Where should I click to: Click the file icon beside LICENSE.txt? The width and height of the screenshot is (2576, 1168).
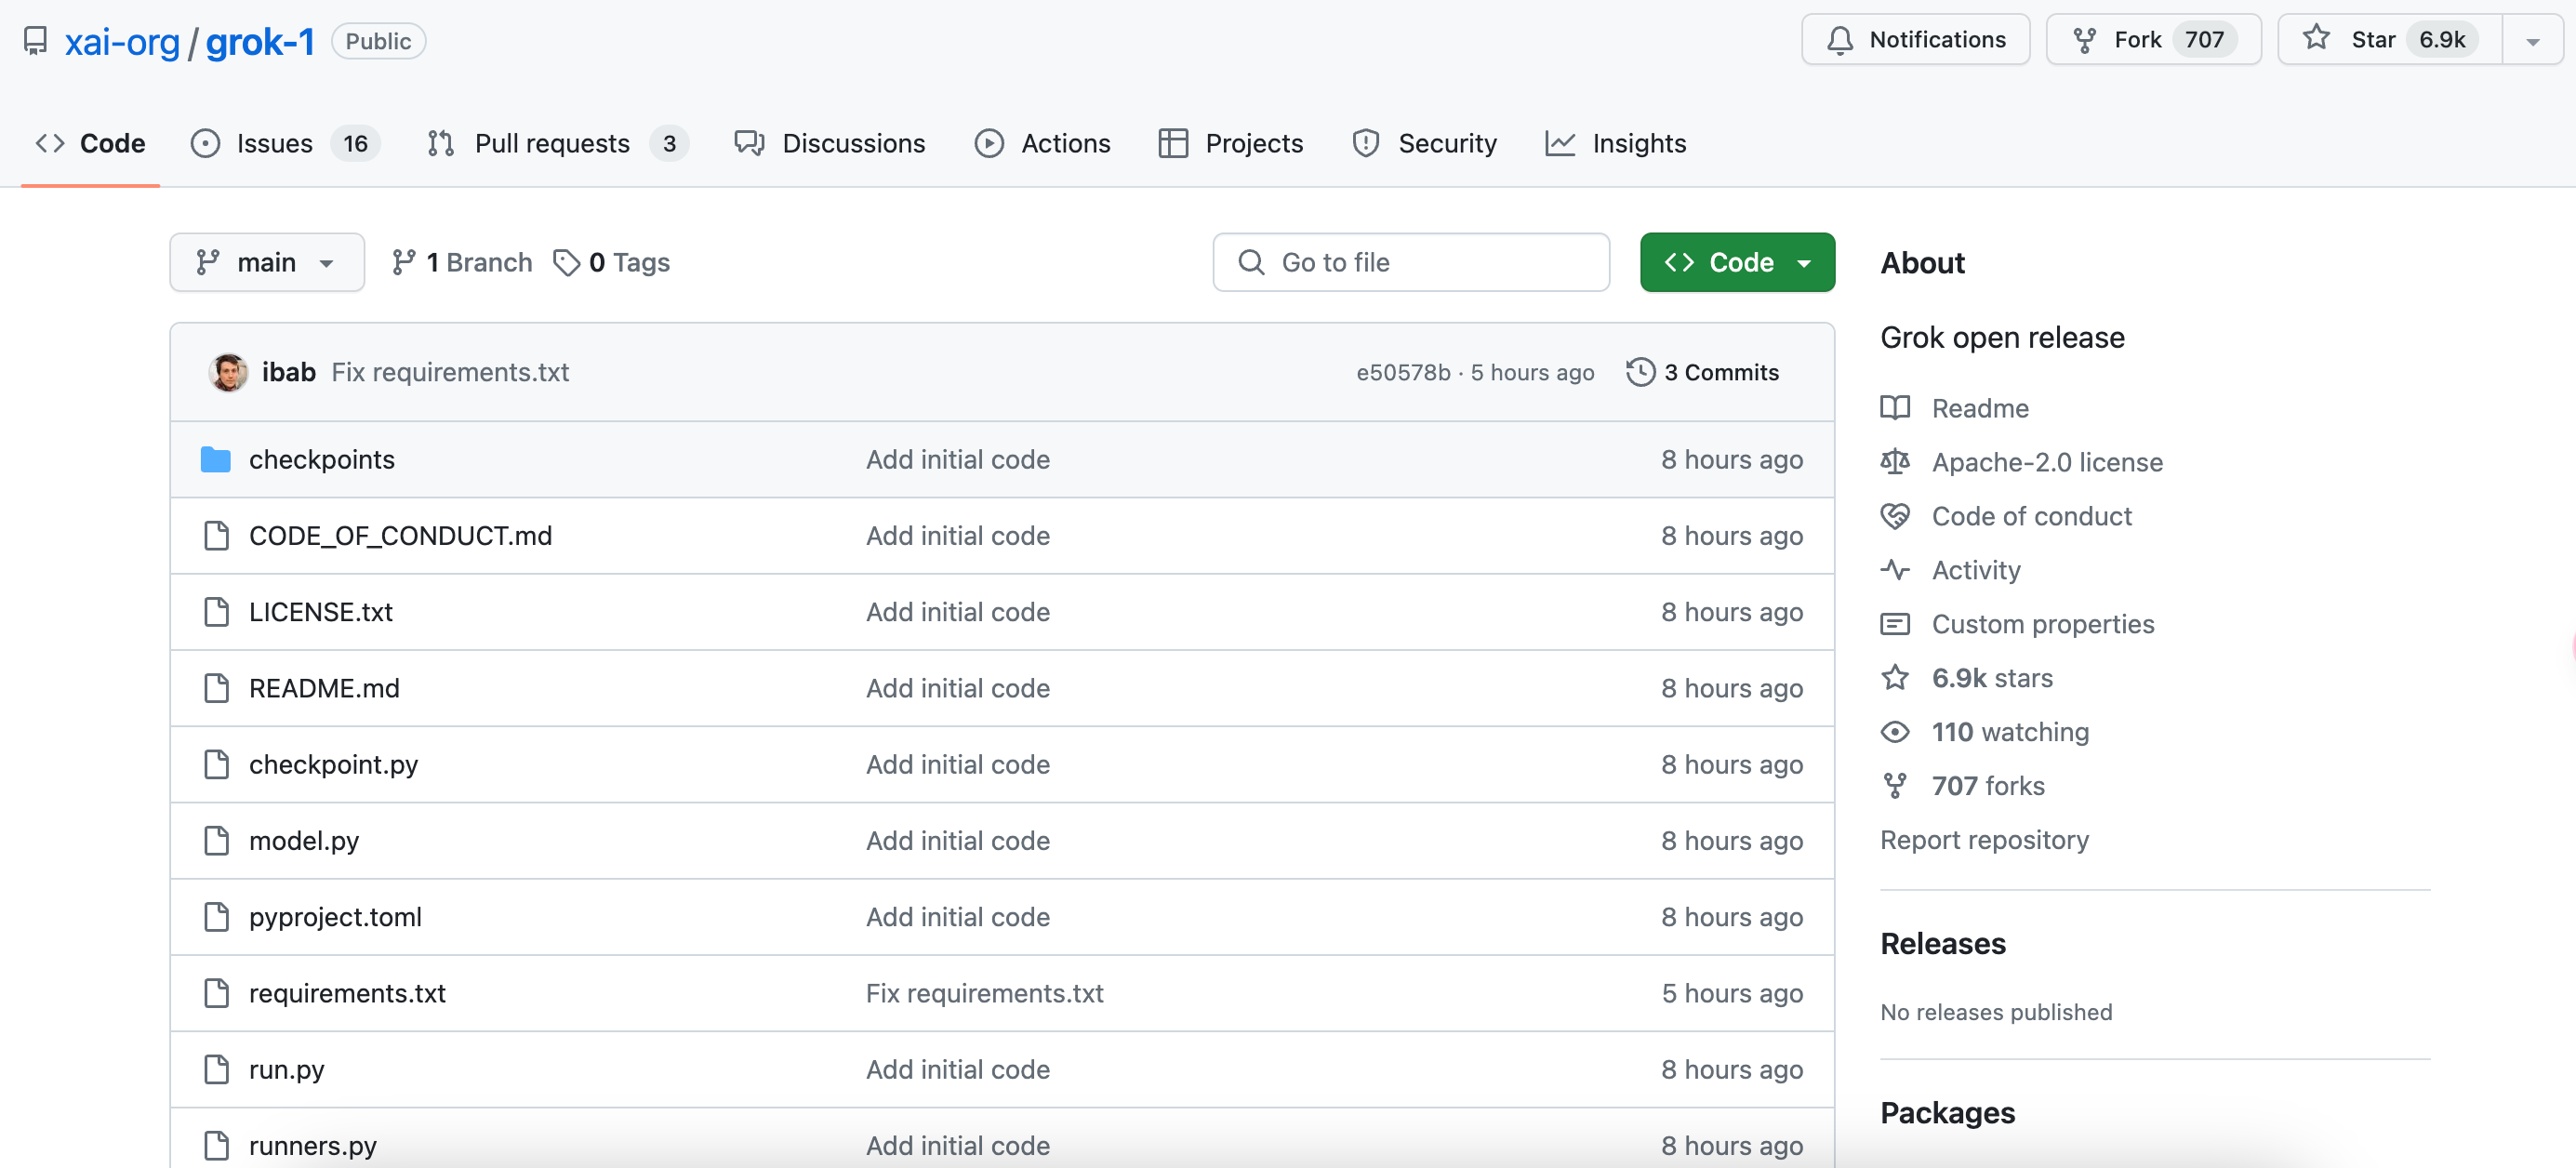pos(216,612)
